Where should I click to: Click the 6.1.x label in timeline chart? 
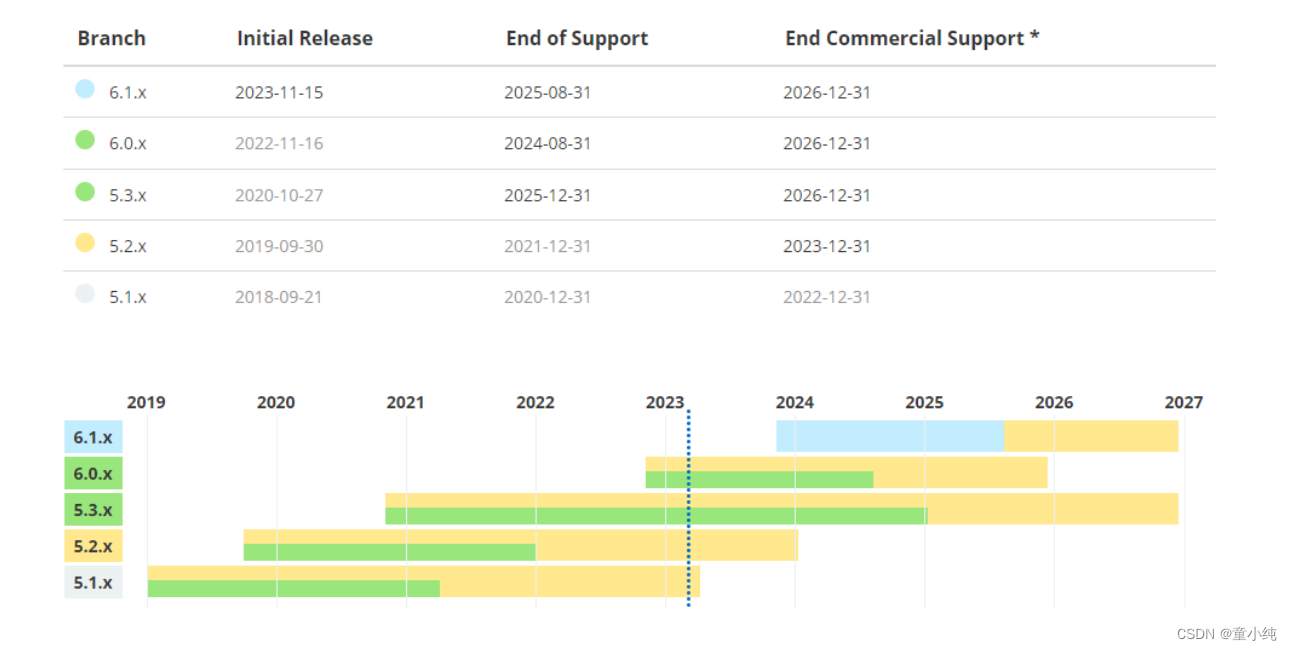click(93, 437)
